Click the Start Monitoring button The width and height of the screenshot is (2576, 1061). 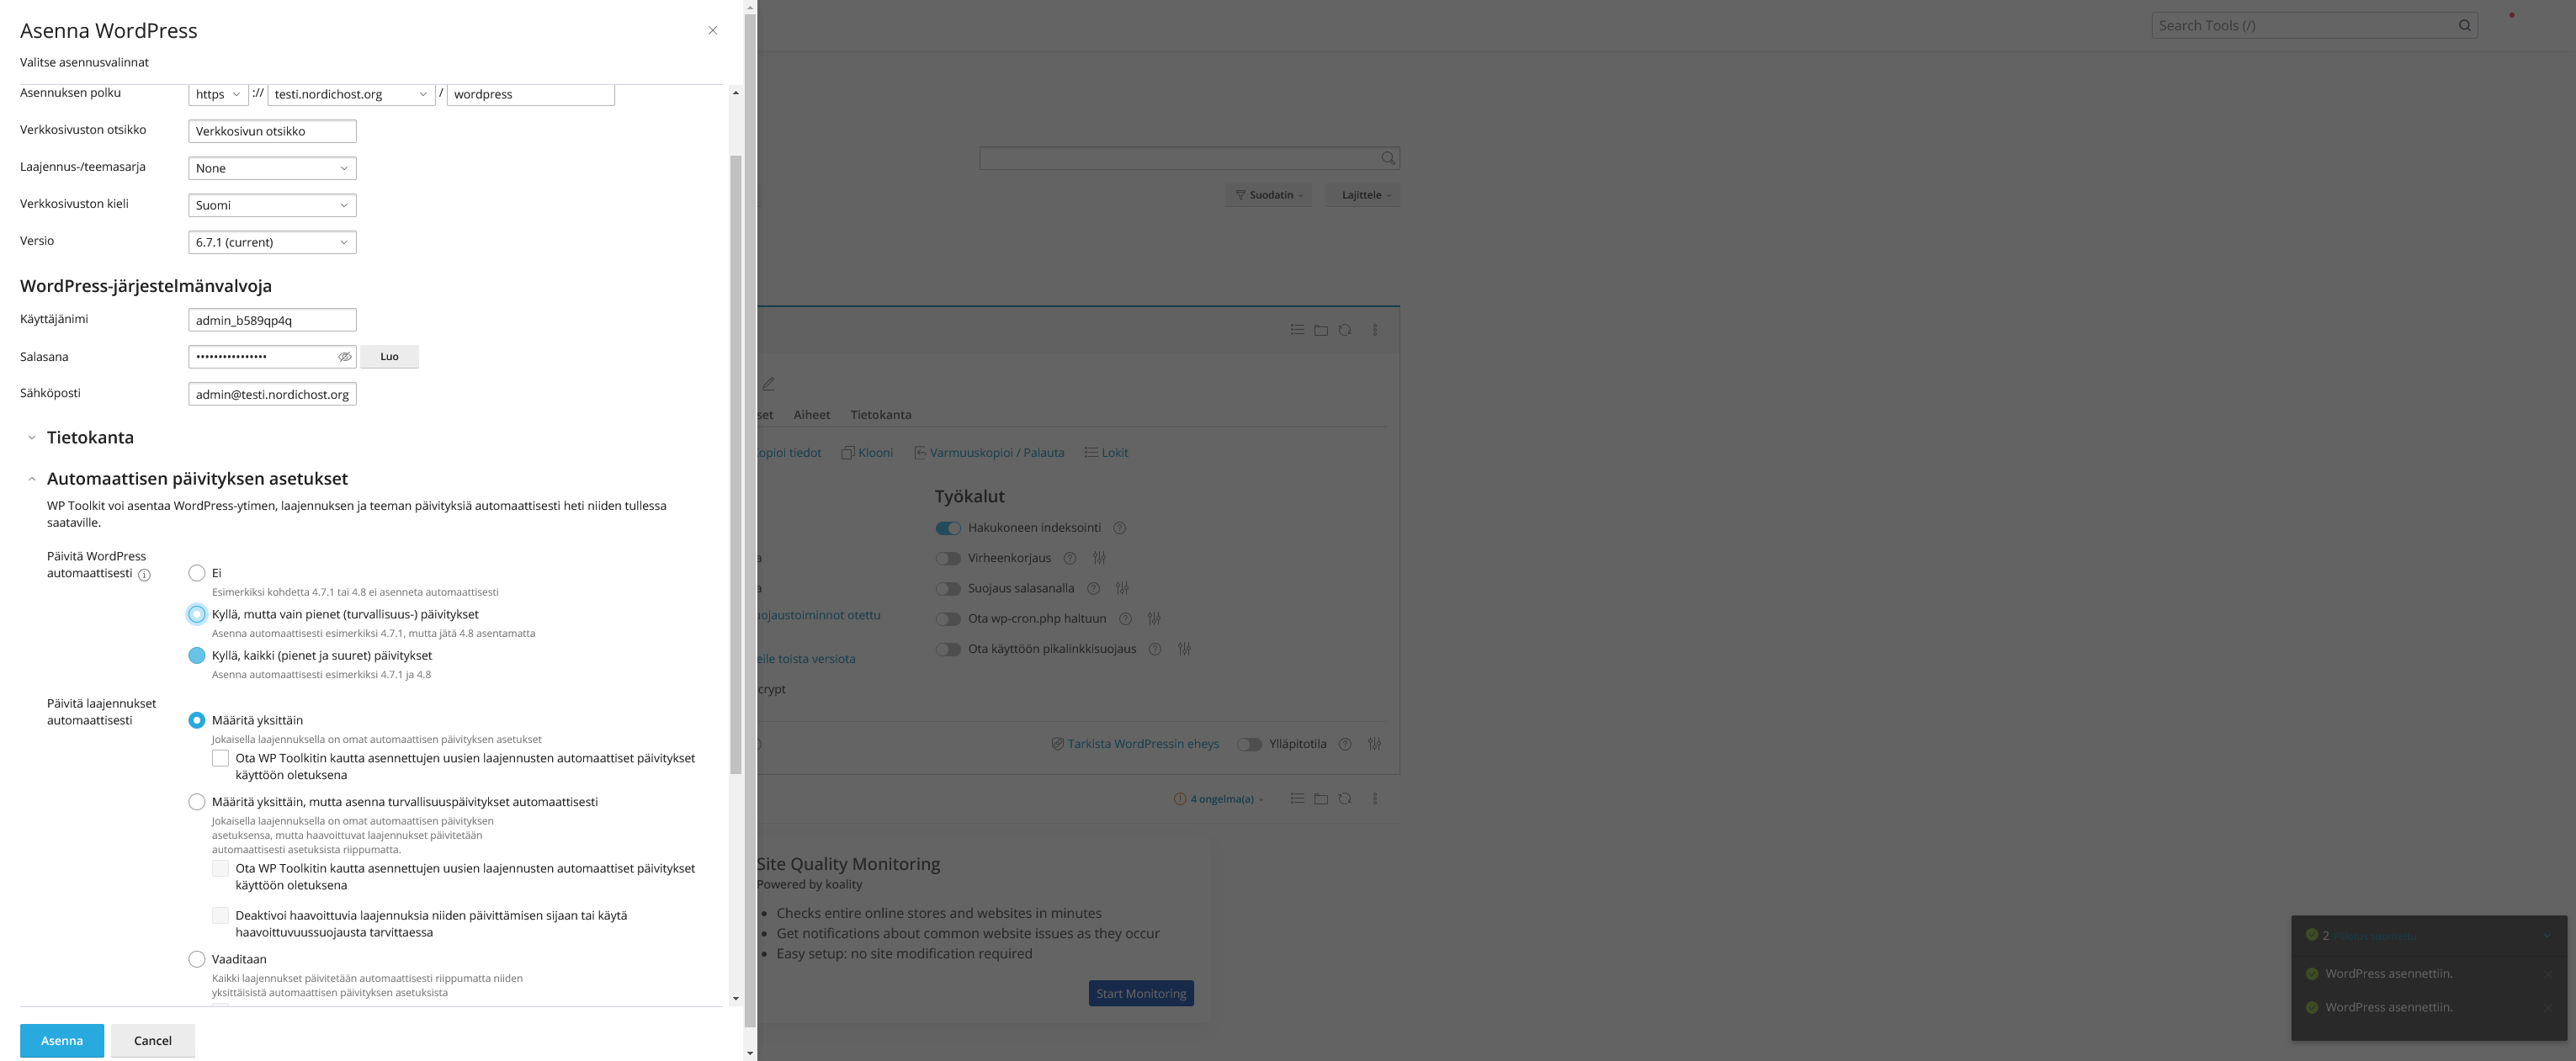click(1141, 994)
